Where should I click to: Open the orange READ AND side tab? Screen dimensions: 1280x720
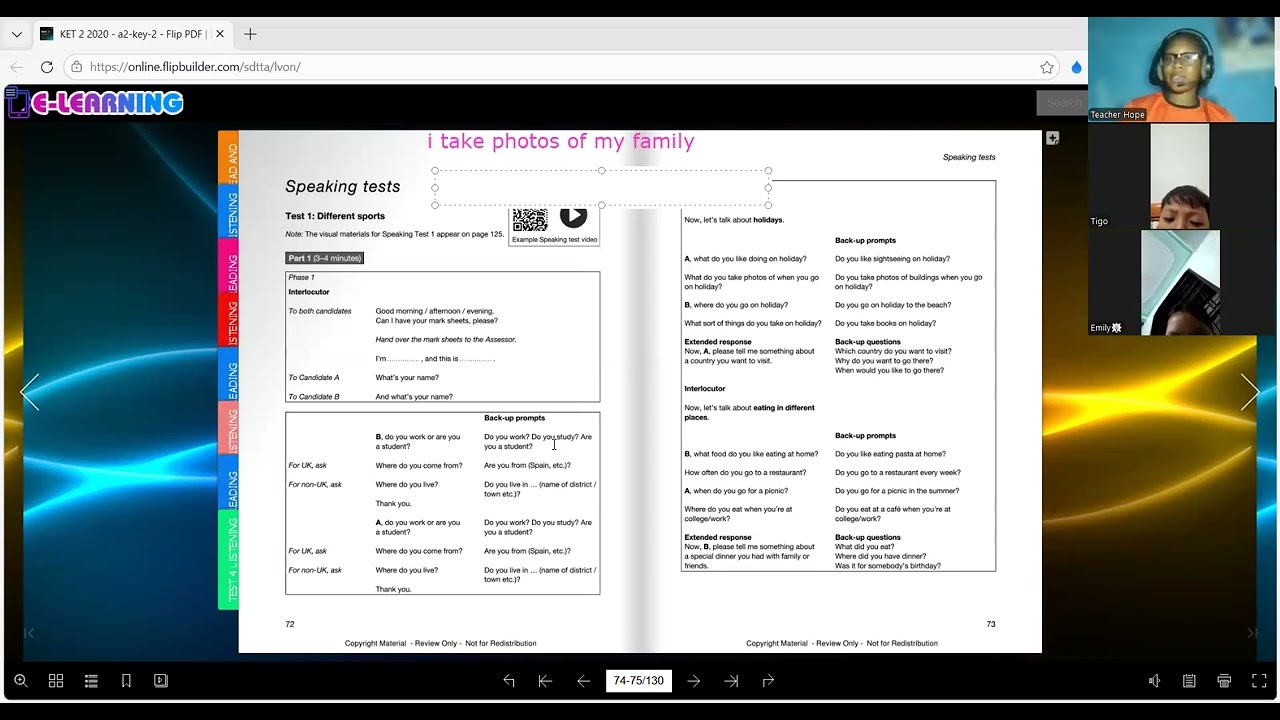point(229,158)
